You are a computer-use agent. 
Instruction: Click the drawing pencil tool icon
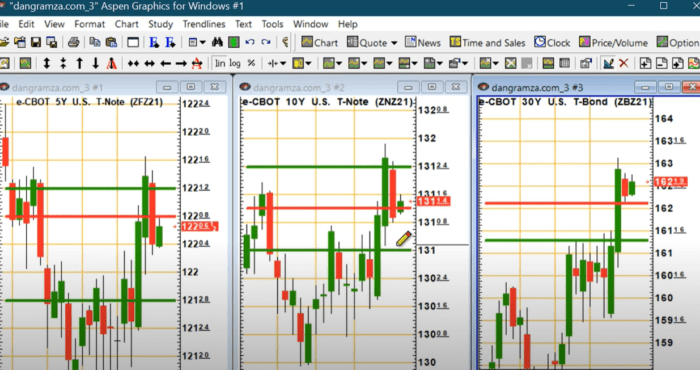tap(608, 63)
